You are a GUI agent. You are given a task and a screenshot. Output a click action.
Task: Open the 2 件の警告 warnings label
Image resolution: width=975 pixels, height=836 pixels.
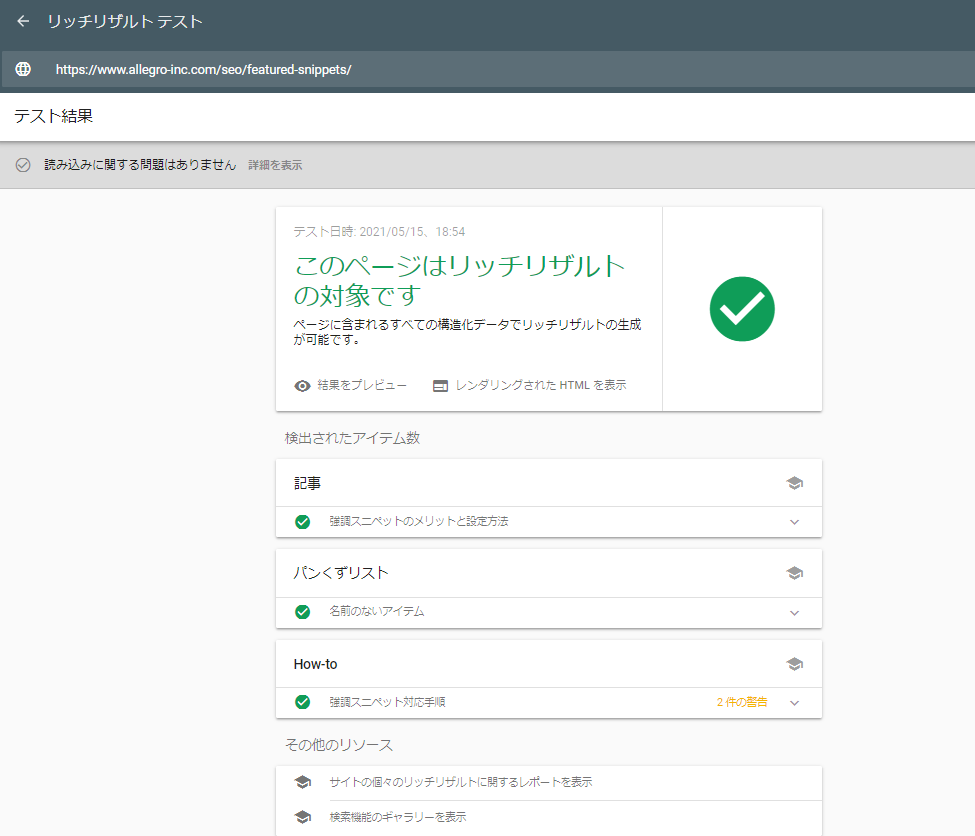(742, 703)
